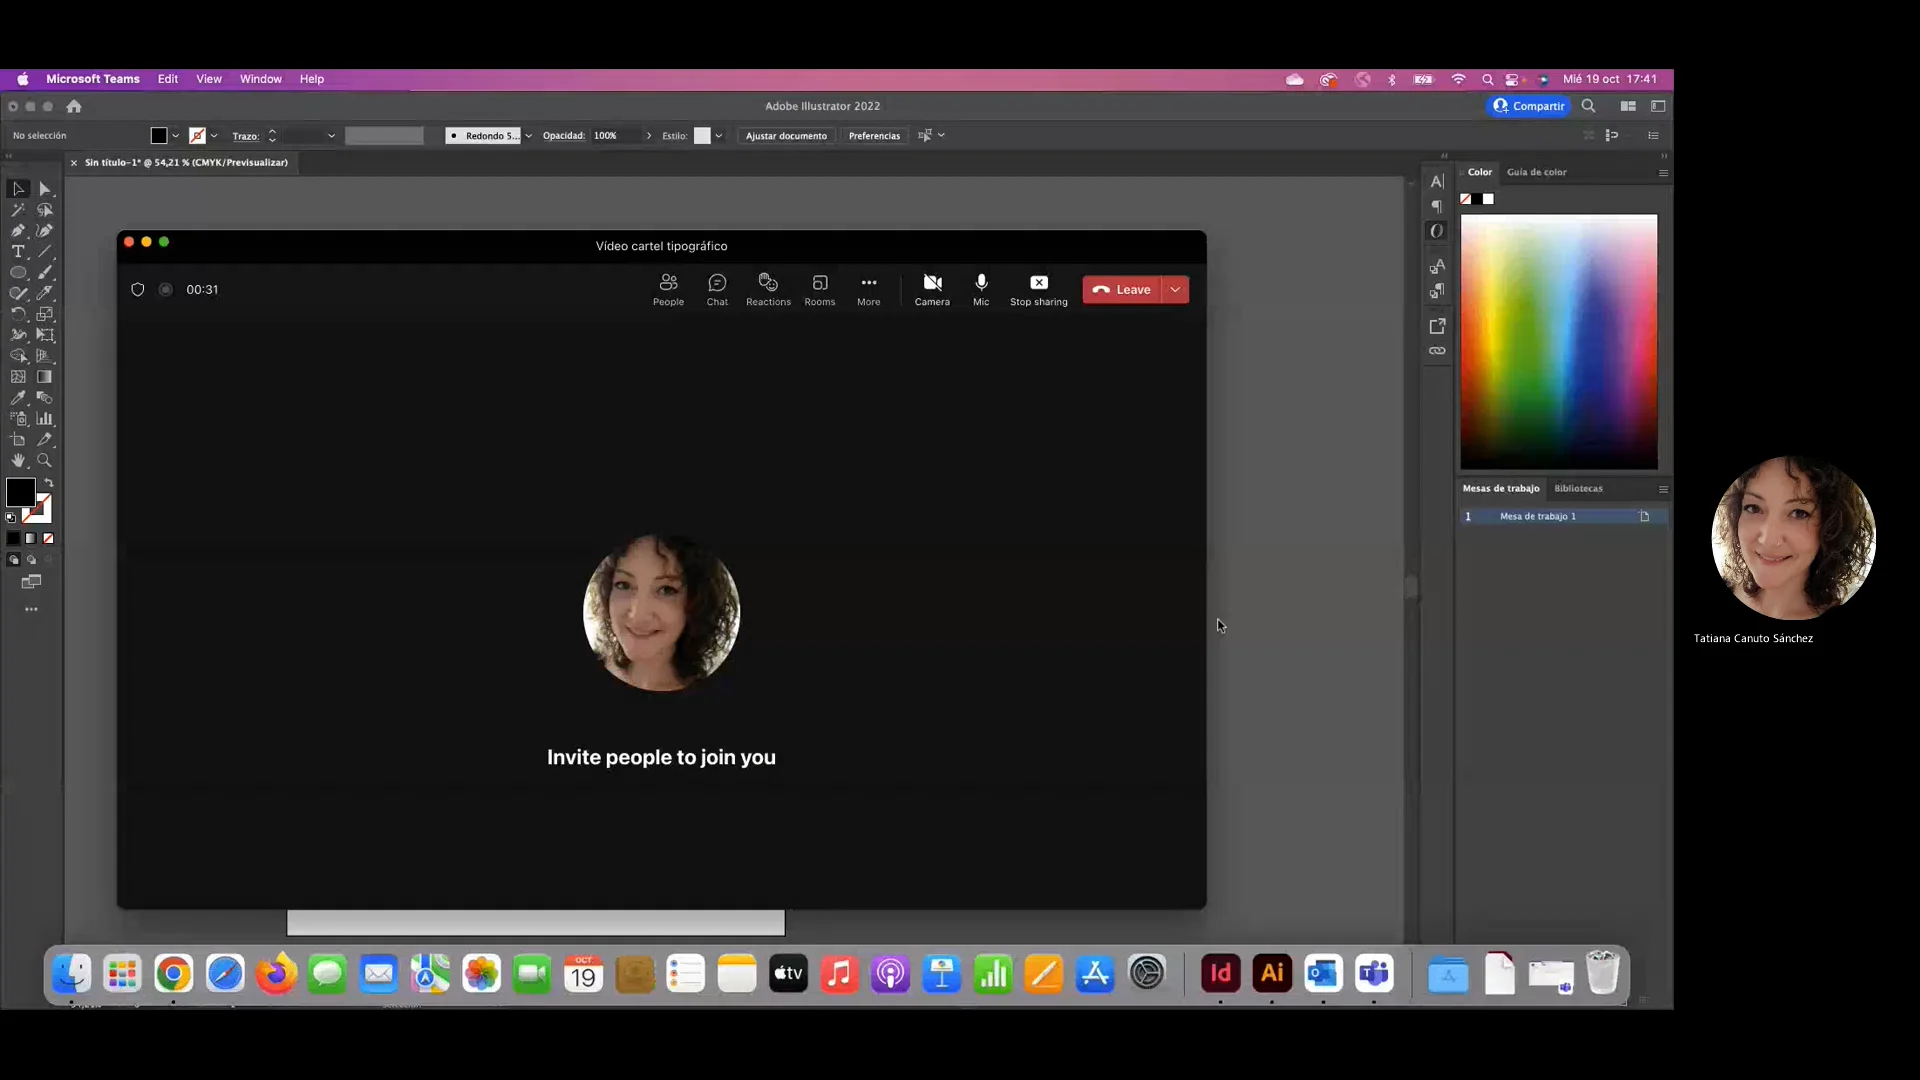Click the Ajustar documento button

pyautogui.click(x=786, y=136)
